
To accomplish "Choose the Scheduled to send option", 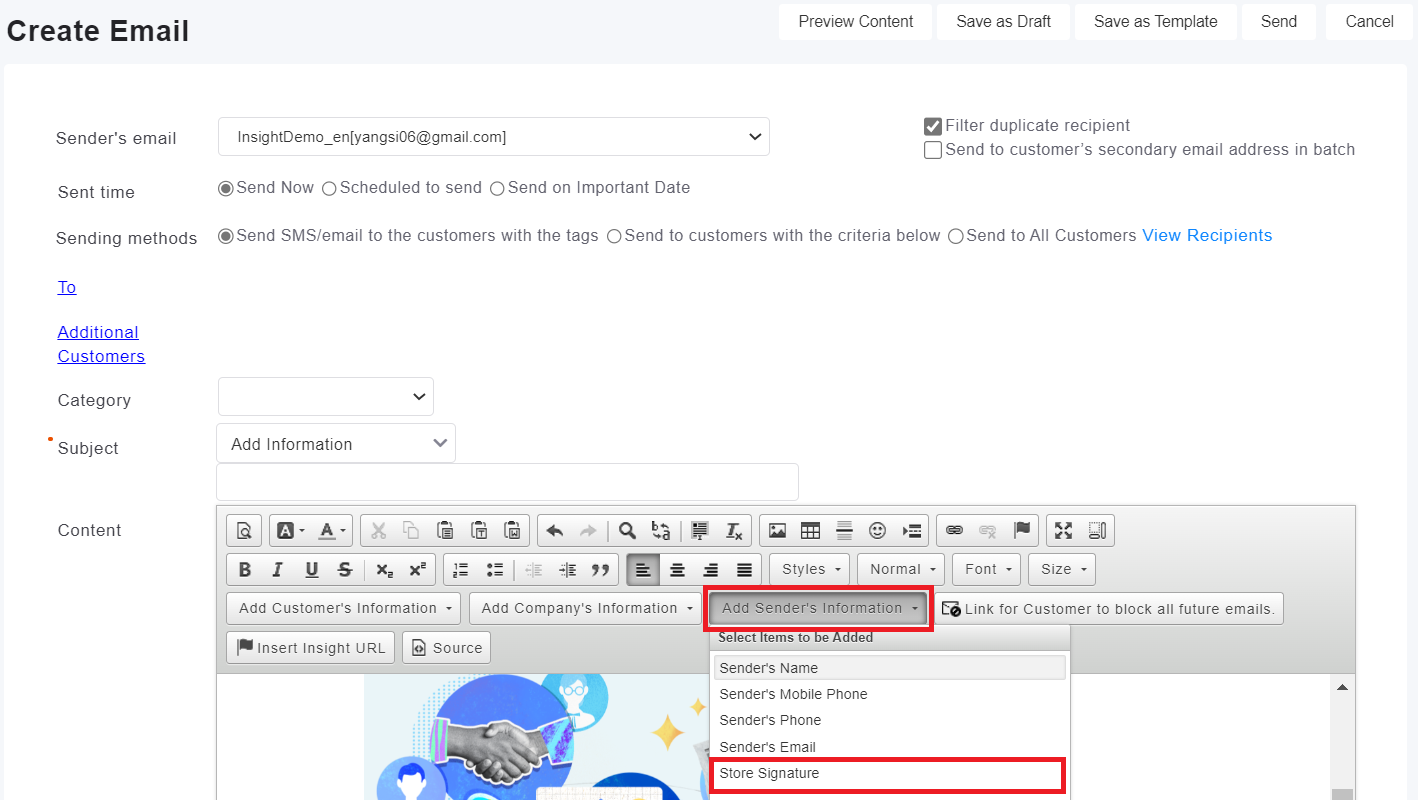I will [330, 188].
